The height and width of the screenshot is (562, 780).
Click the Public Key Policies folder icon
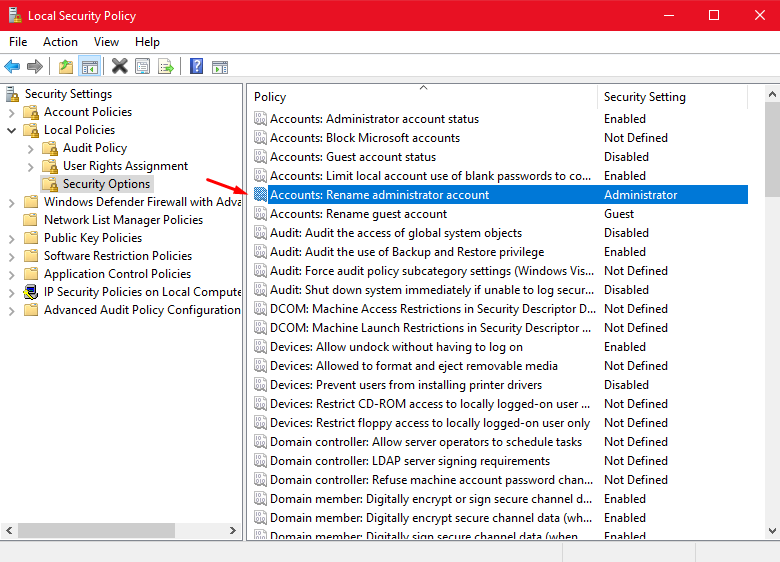[x=31, y=238]
